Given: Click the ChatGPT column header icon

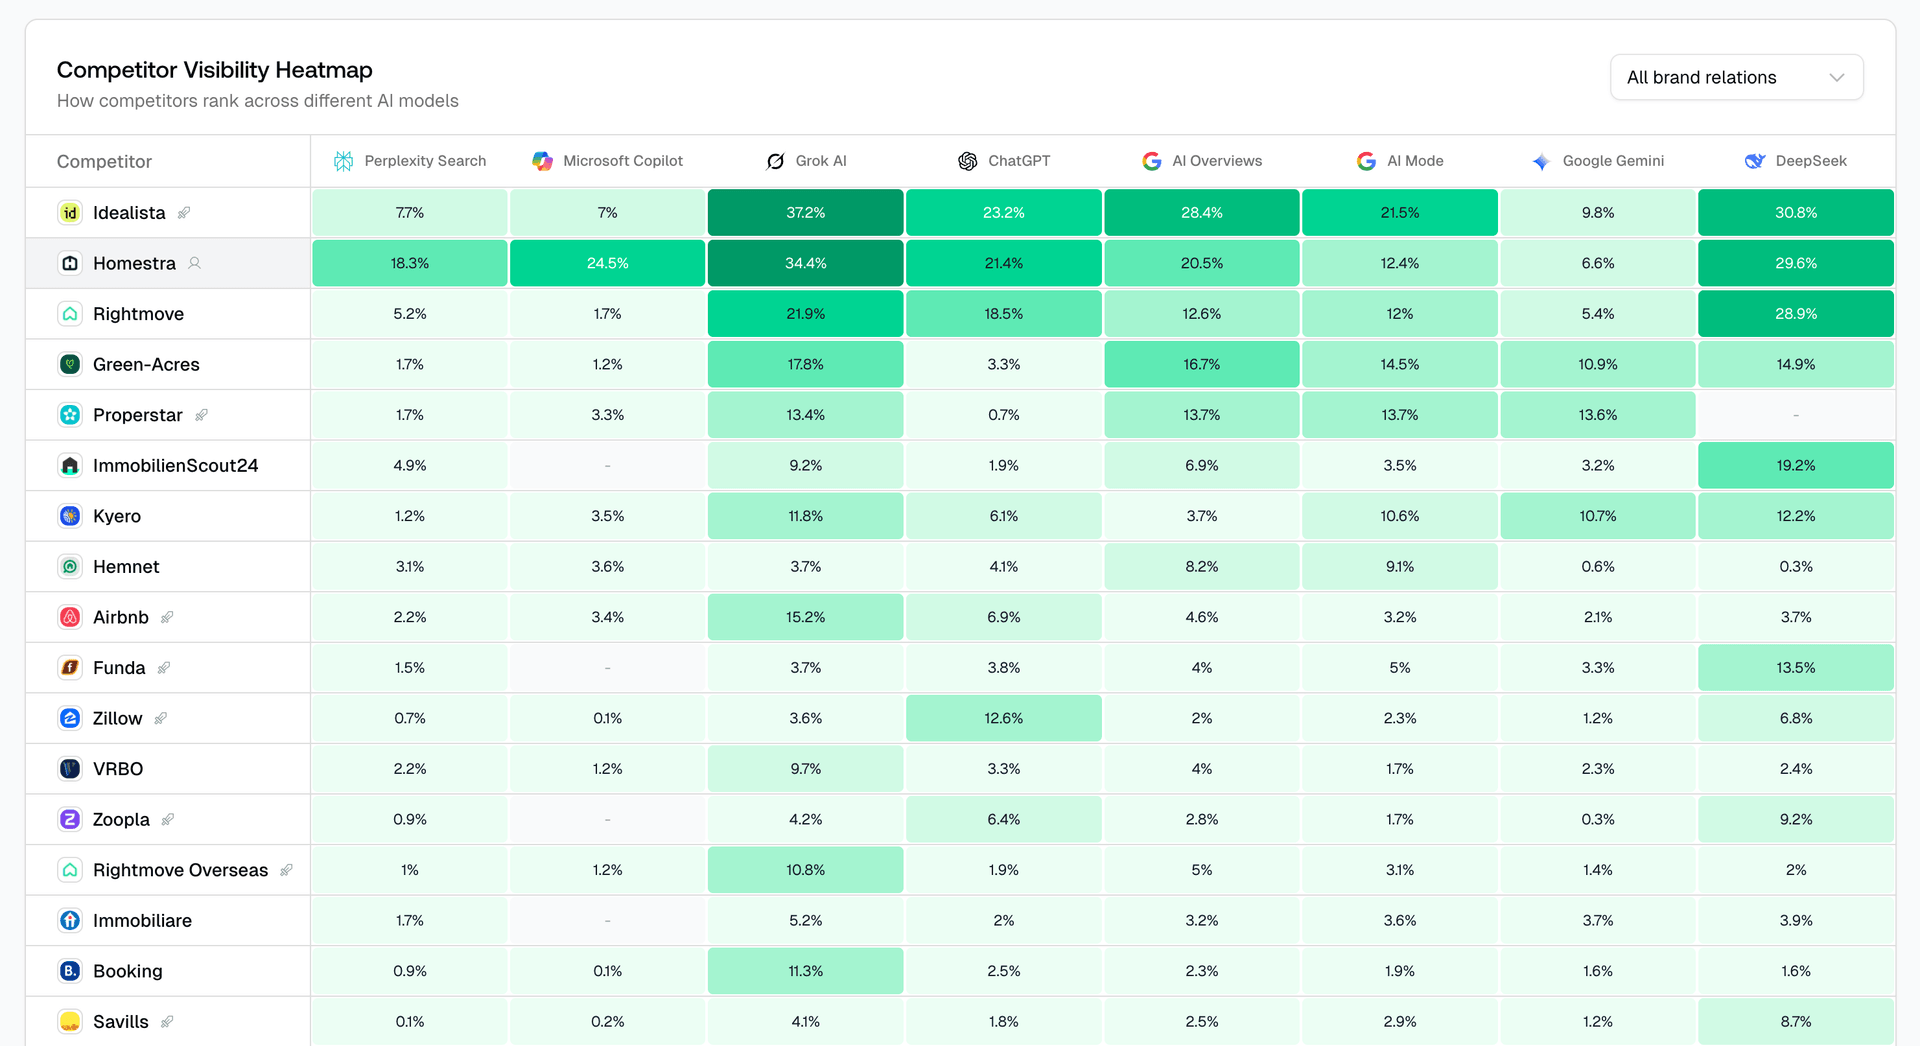Looking at the screenshot, I should pos(967,160).
